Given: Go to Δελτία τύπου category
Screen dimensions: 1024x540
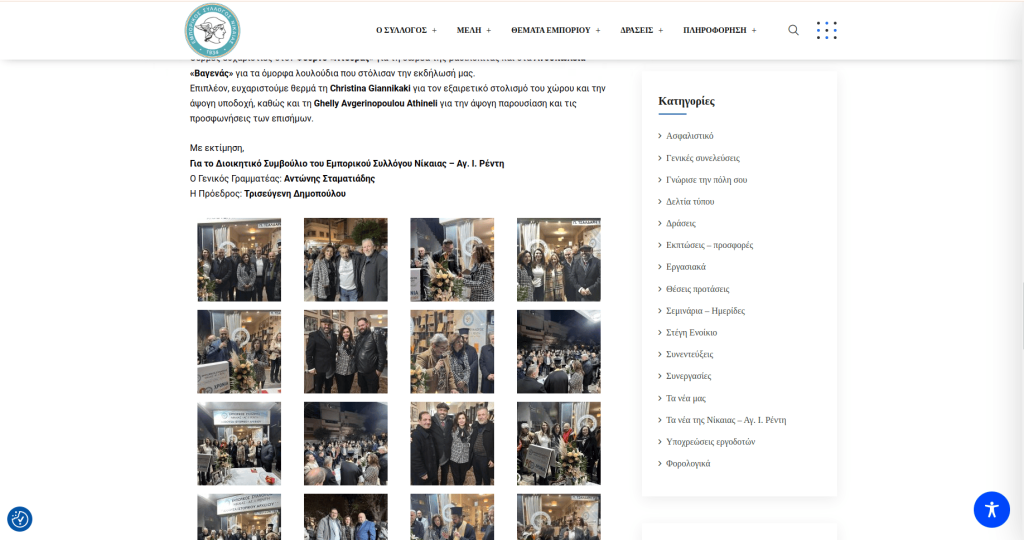Looking at the screenshot, I should coord(690,202).
